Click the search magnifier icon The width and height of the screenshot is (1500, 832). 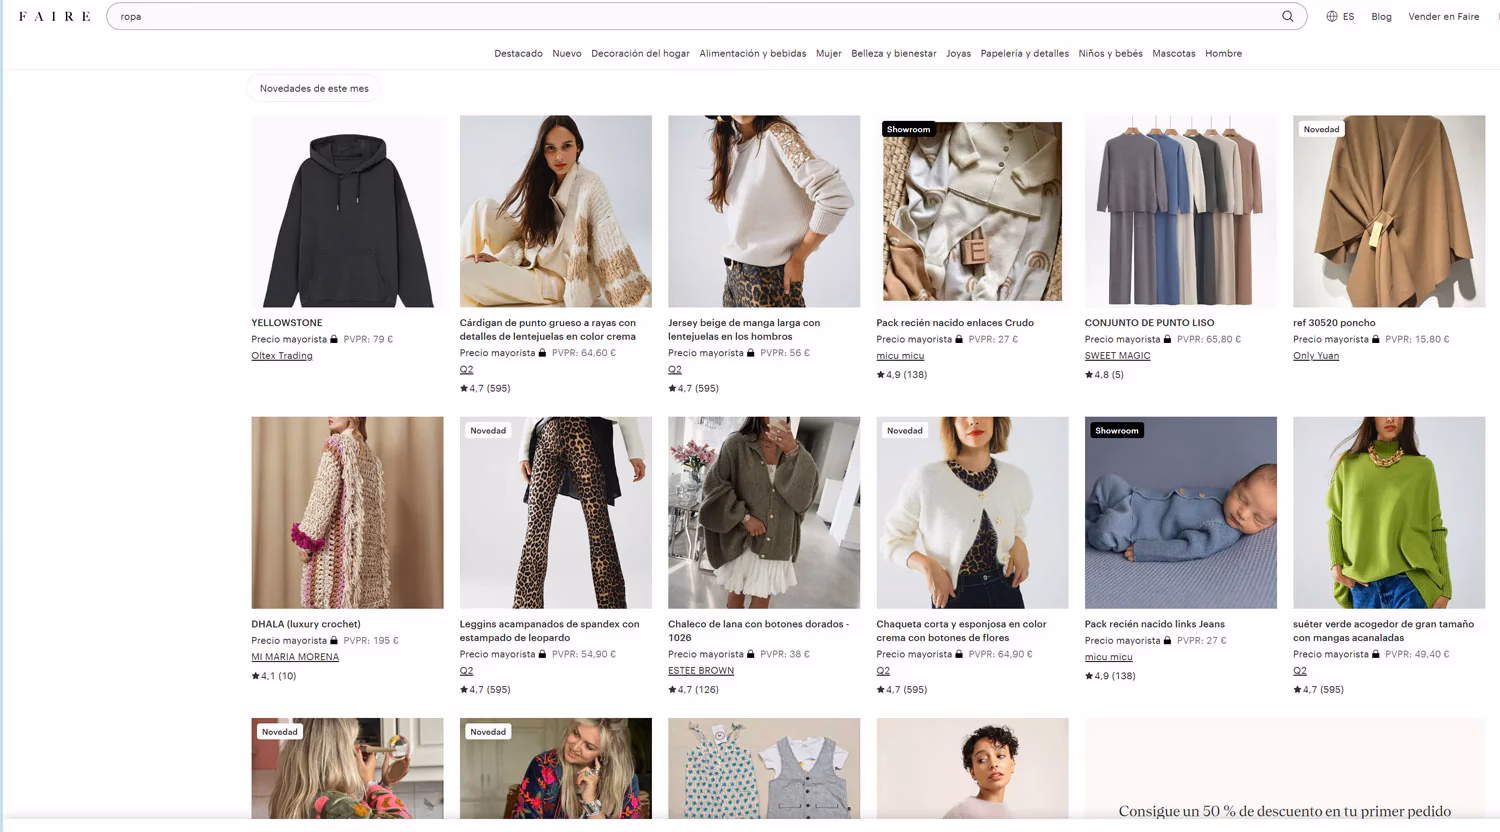1287,16
